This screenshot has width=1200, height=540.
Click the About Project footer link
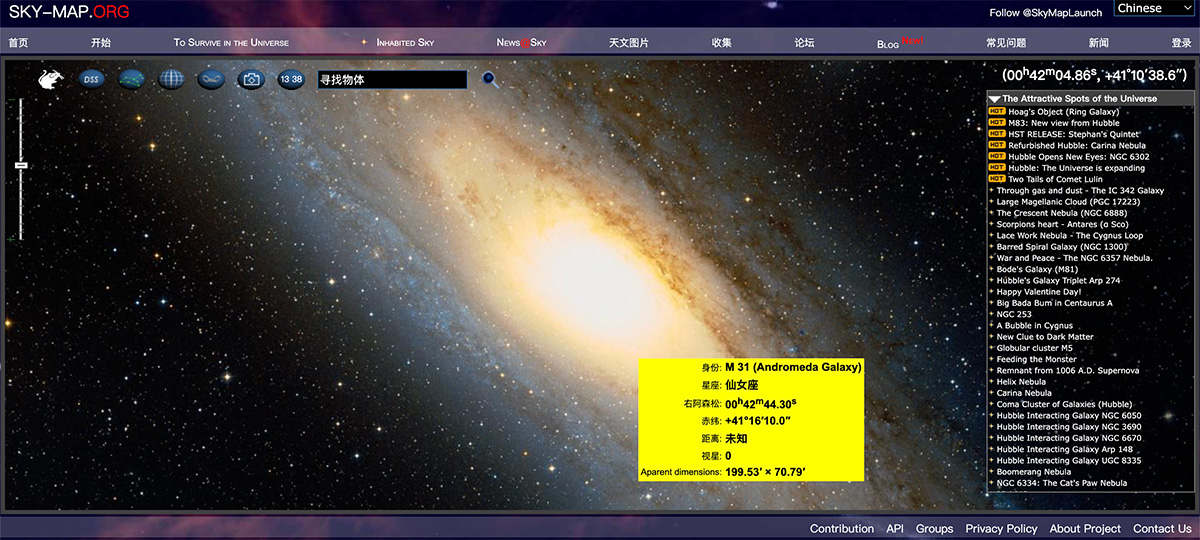tap(1085, 529)
